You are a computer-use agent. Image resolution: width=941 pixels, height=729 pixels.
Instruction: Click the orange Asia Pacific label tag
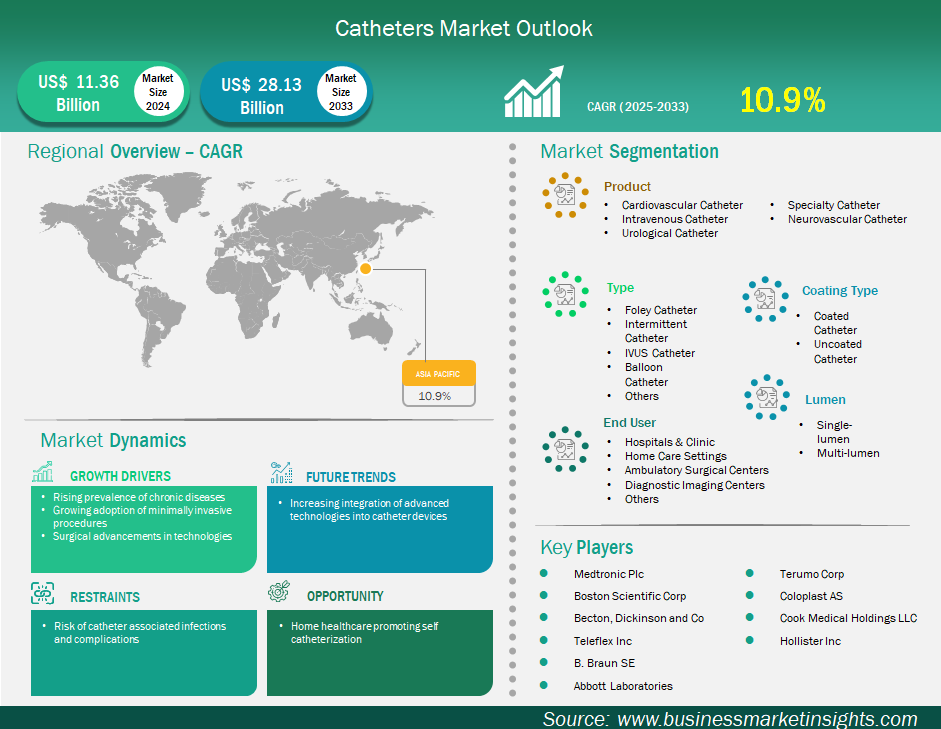(439, 373)
